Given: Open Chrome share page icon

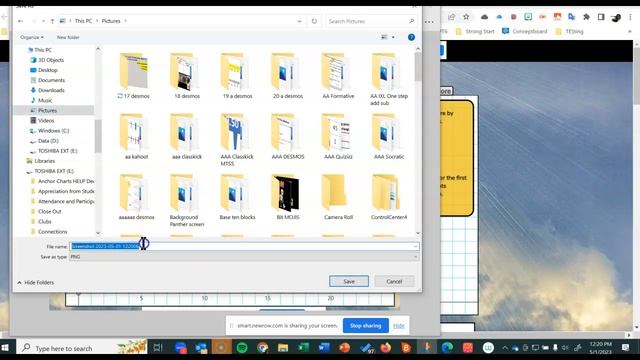Looking at the screenshot, I should pyautogui.click(x=451, y=17).
